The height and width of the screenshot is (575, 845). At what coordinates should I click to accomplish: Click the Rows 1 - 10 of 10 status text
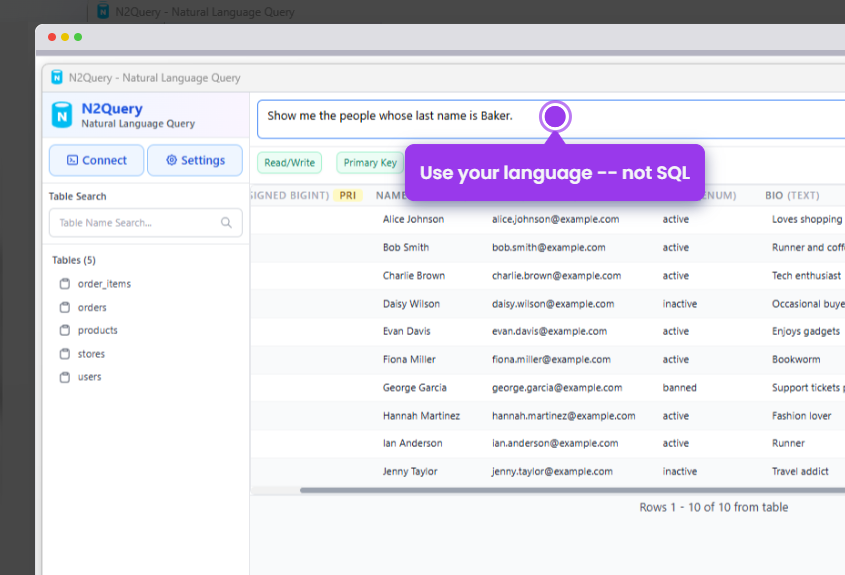714,507
